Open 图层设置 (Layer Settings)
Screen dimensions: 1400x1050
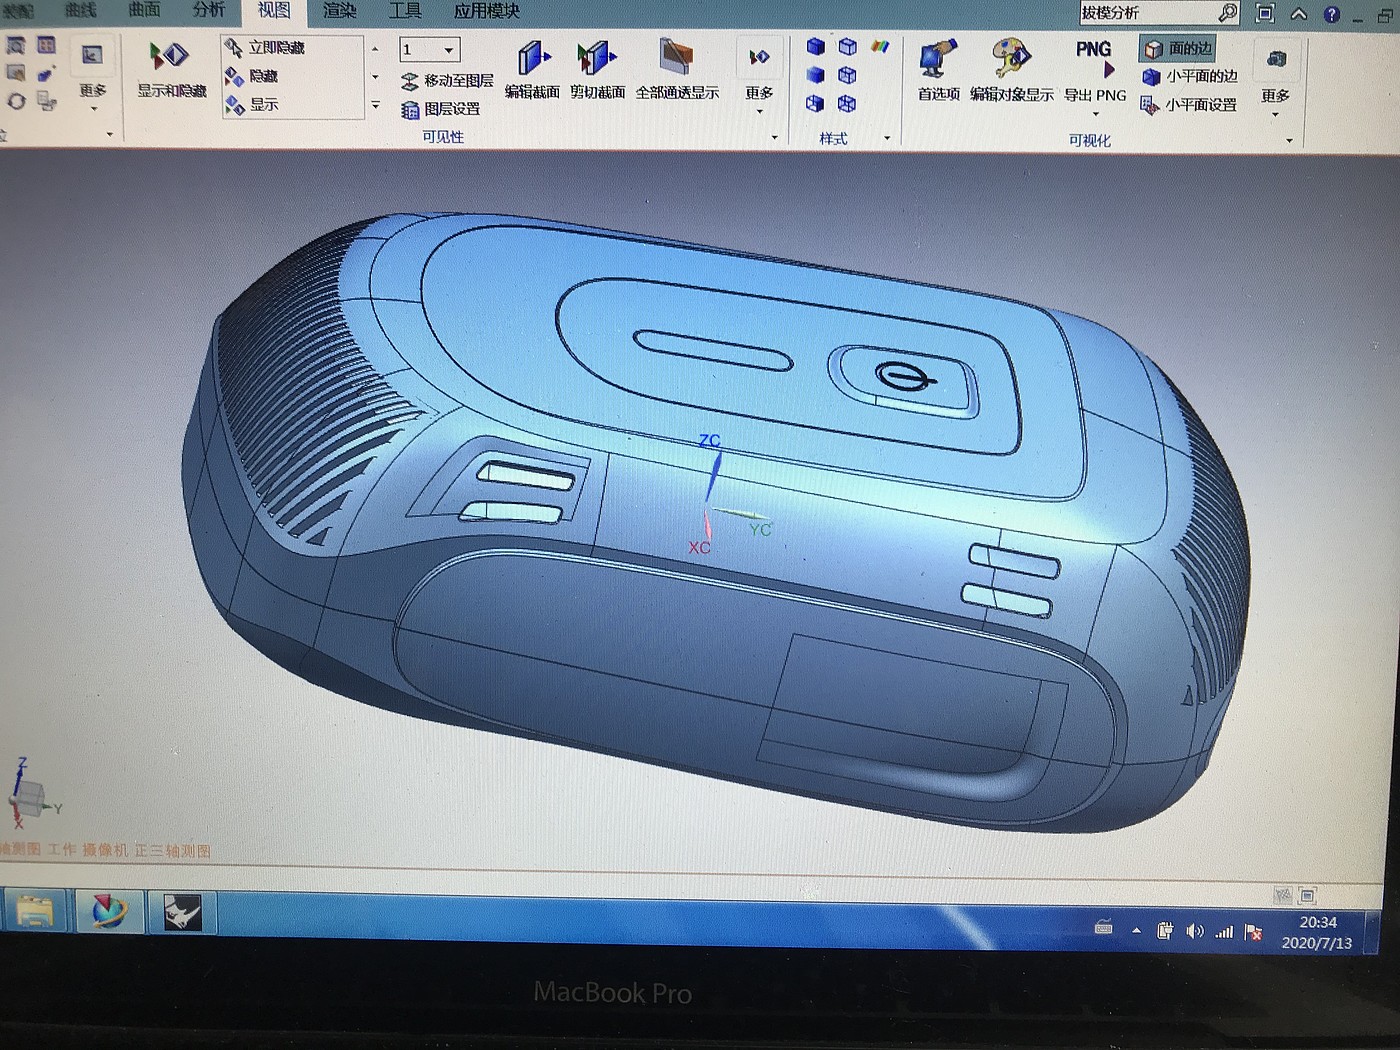pos(440,109)
